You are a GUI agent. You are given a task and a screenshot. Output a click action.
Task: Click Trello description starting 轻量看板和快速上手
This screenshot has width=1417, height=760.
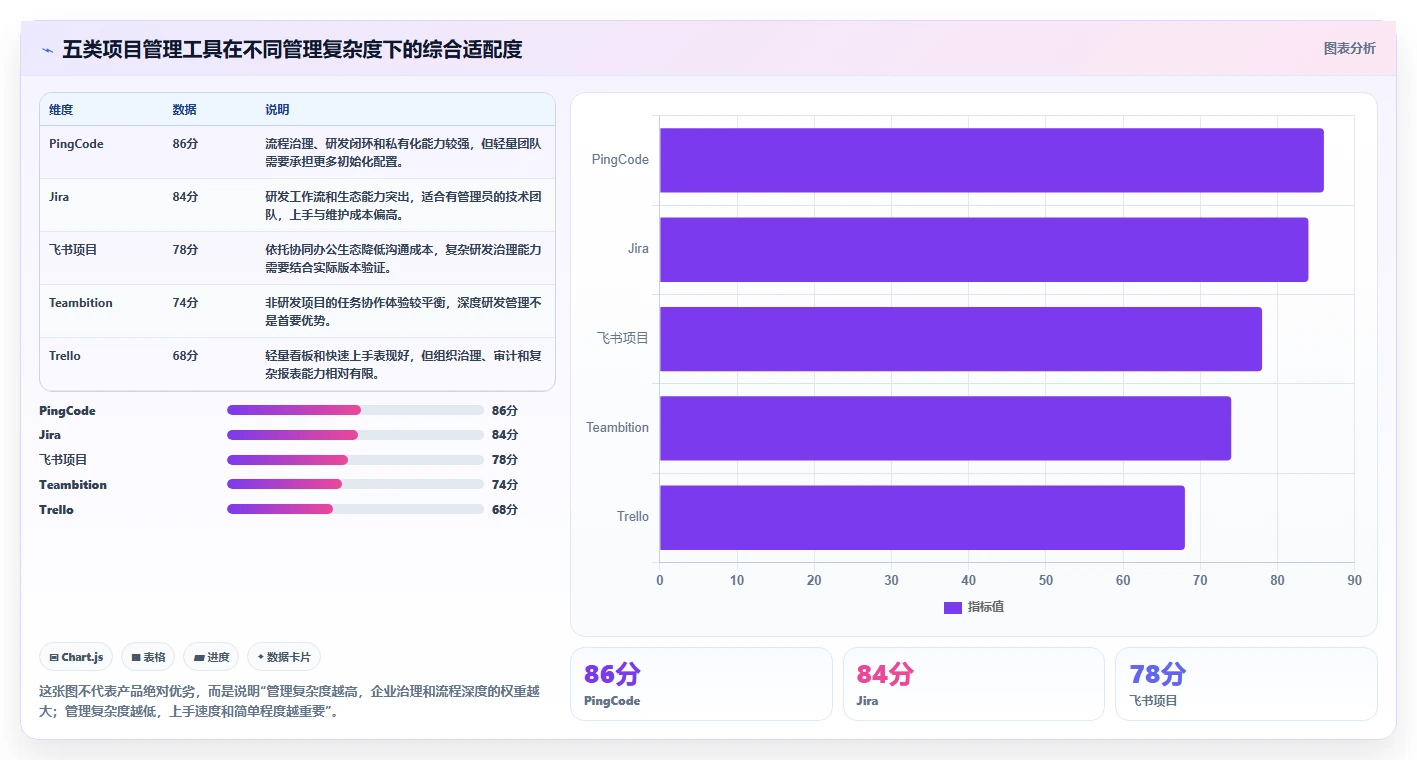point(403,365)
